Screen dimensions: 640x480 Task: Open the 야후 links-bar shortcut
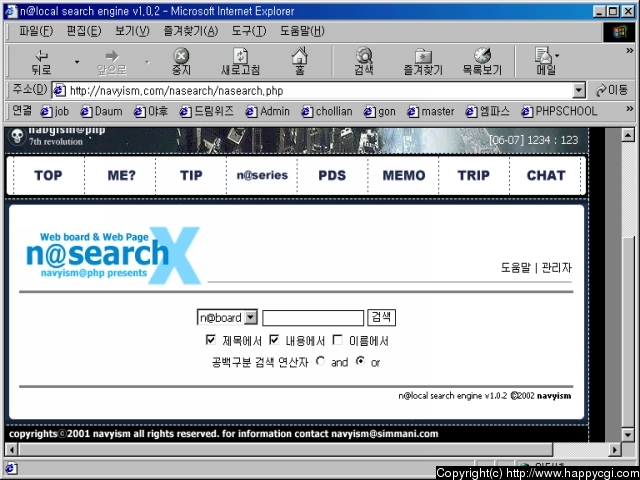coord(151,111)
